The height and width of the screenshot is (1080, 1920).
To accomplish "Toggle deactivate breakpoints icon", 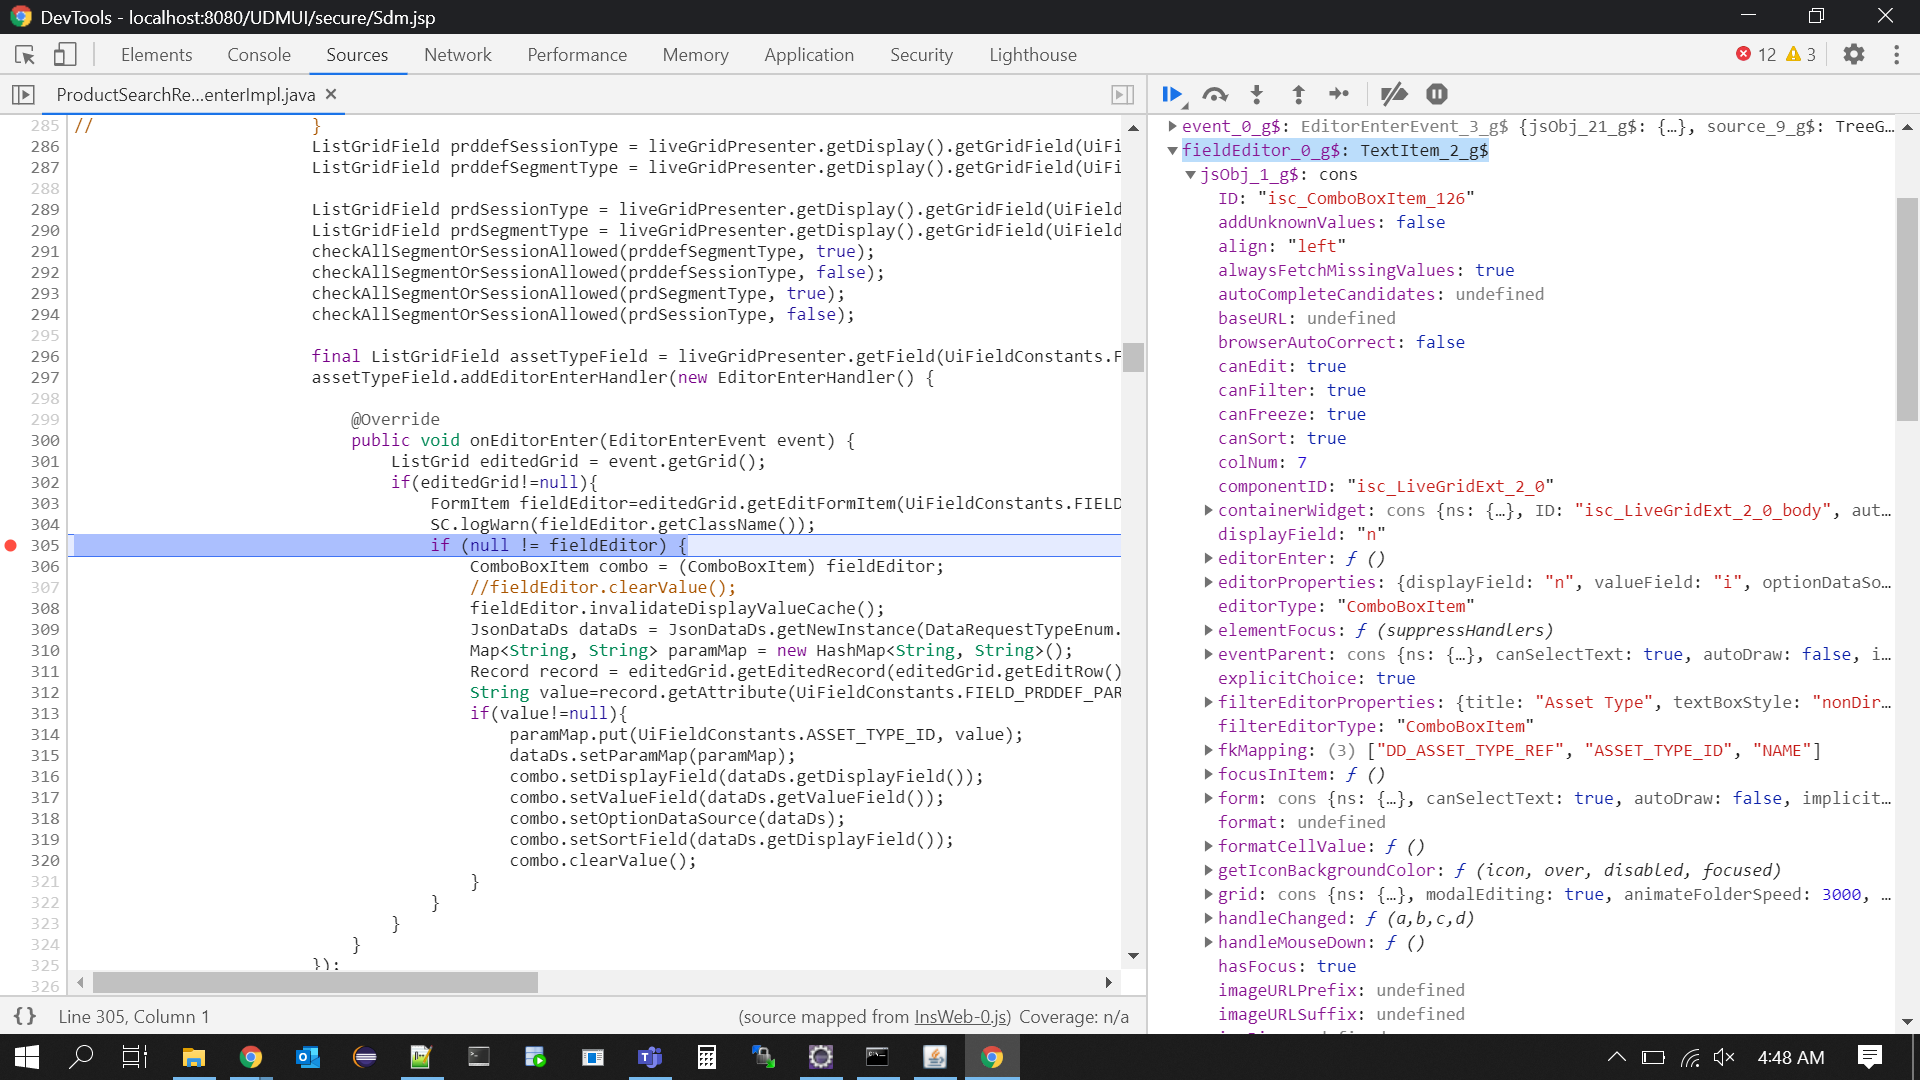I will click(x=1393, y=94).
